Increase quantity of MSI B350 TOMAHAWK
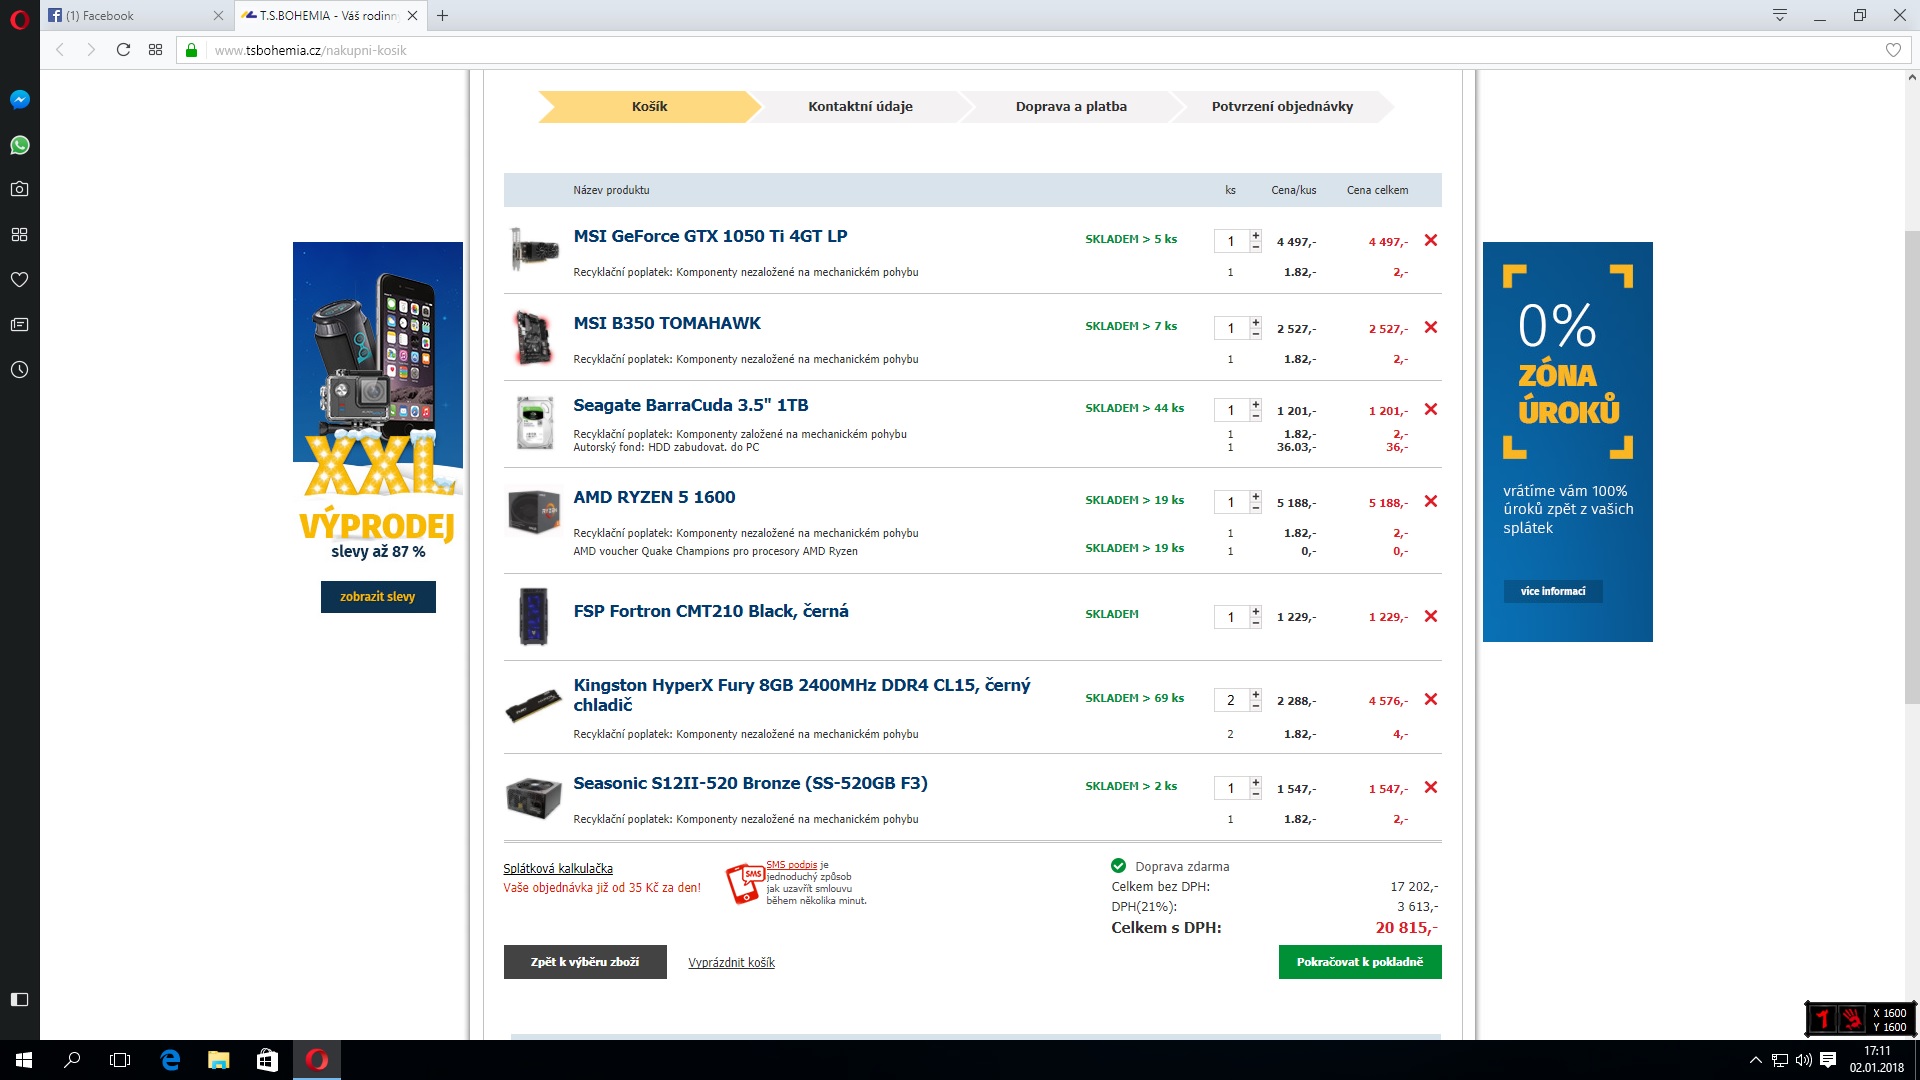The image size is (1920, 1080). 1255,321
